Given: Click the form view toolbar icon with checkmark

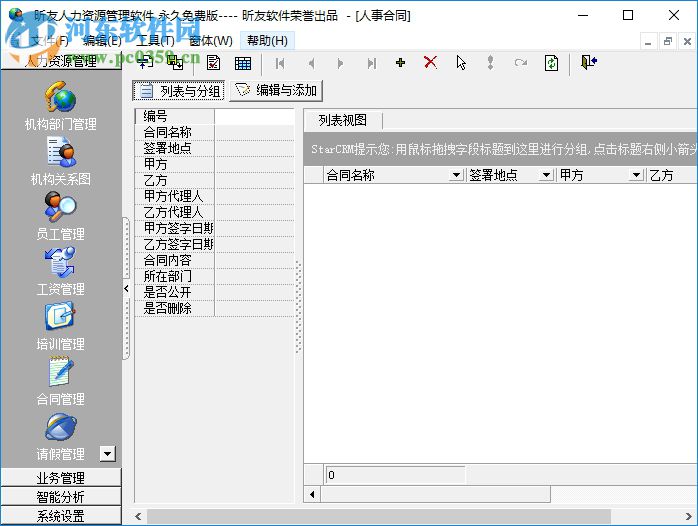Looking at the screenshot, I should [x=214, y=63].
